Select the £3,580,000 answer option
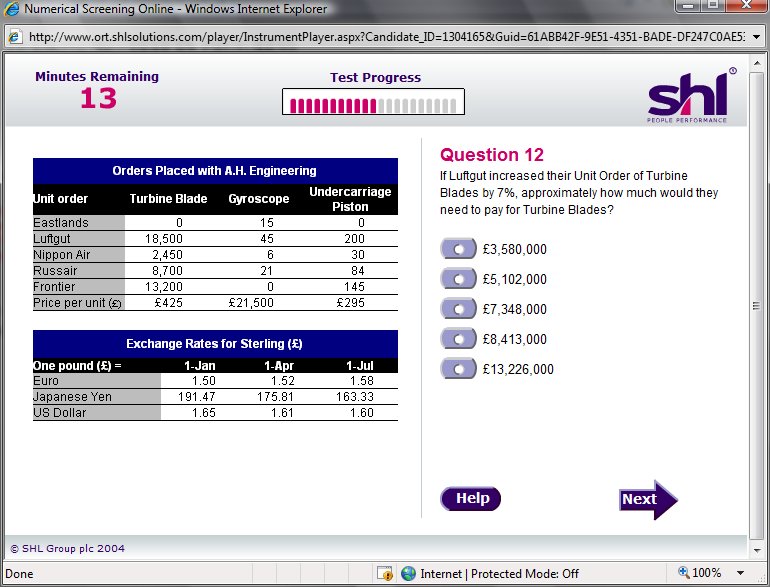This screenshot has height=587, width=770. pyautogui.click(x=458, y=249)
